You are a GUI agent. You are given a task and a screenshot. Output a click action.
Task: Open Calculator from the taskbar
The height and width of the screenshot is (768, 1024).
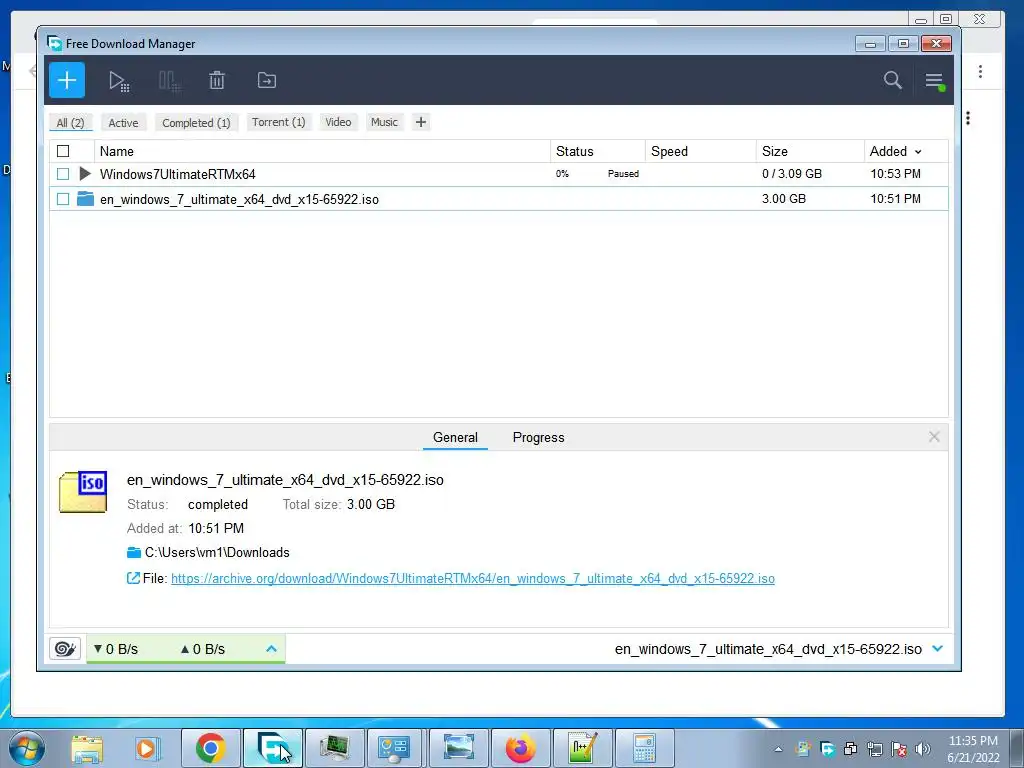(644, 748)
